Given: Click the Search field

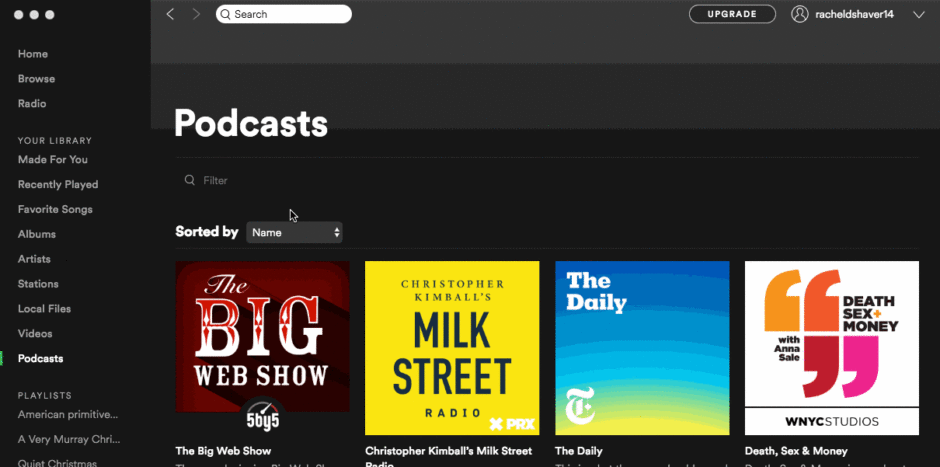Looking at the screenshot, I should point(284,14).
